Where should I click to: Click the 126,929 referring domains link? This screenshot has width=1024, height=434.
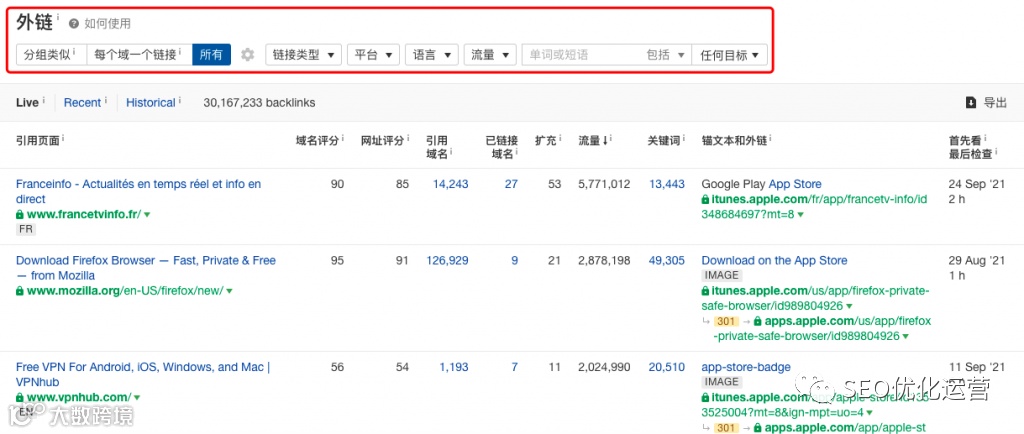click(447, 260)
